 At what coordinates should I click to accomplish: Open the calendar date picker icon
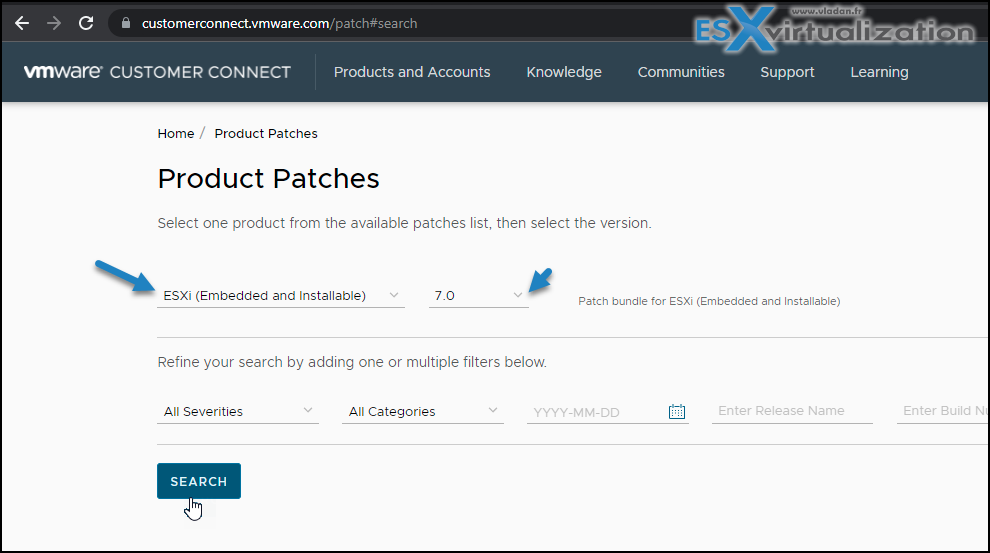[x=677, y=412]
